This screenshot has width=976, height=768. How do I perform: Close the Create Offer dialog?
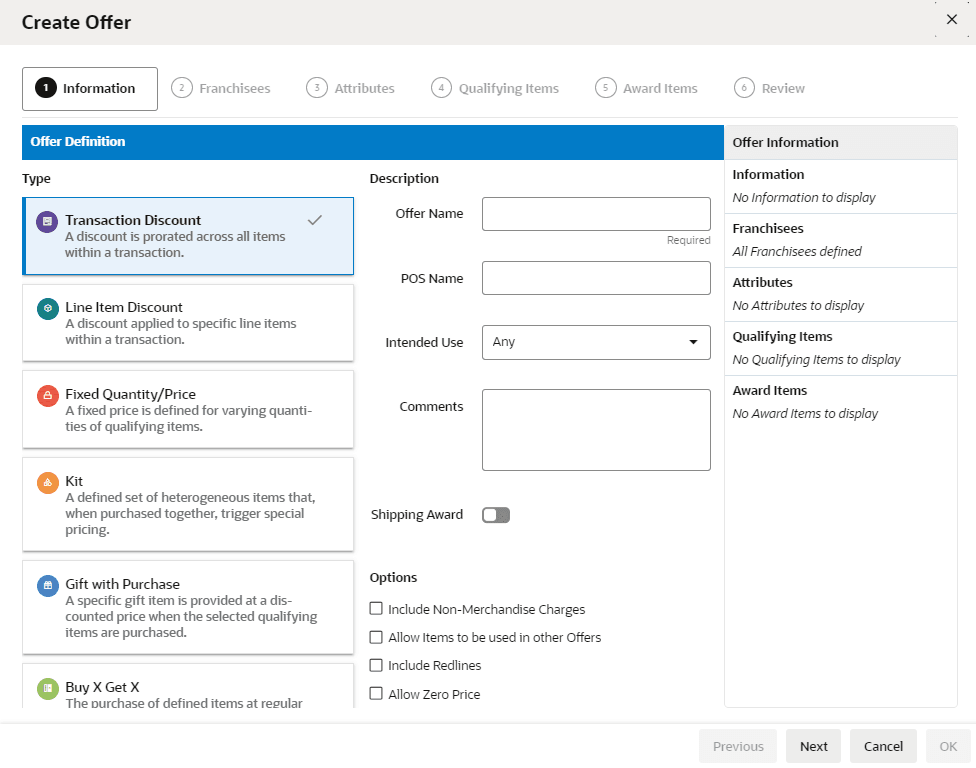click(952, 20)
